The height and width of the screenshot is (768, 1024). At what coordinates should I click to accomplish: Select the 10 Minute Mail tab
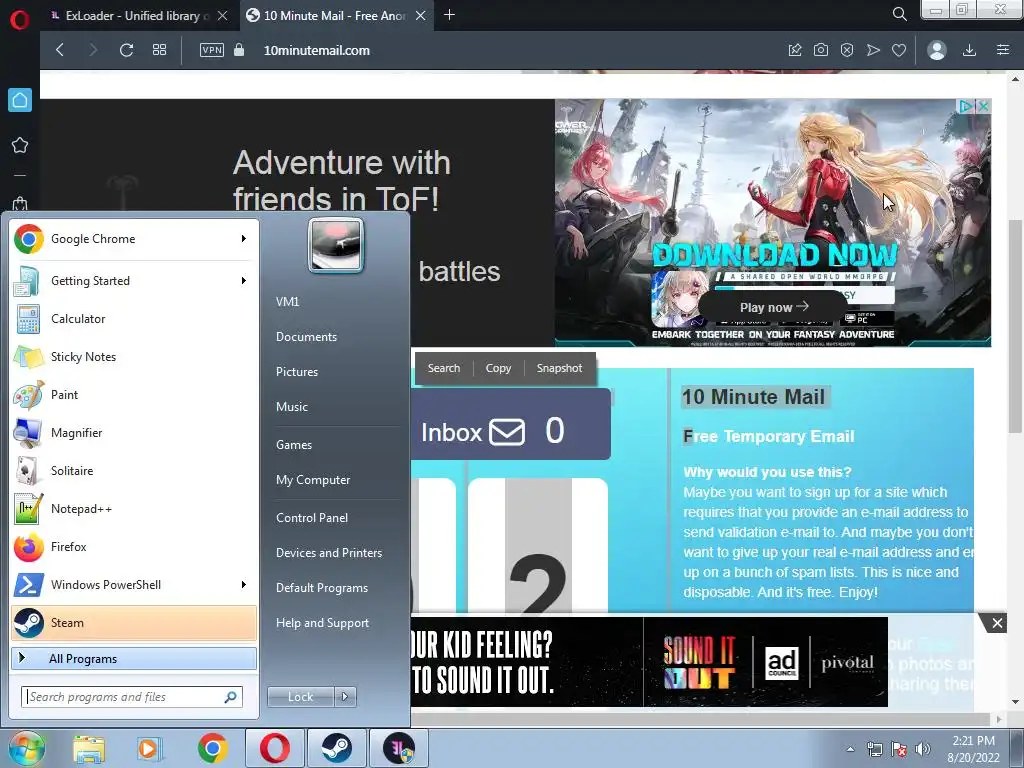[x=336, y=15]
